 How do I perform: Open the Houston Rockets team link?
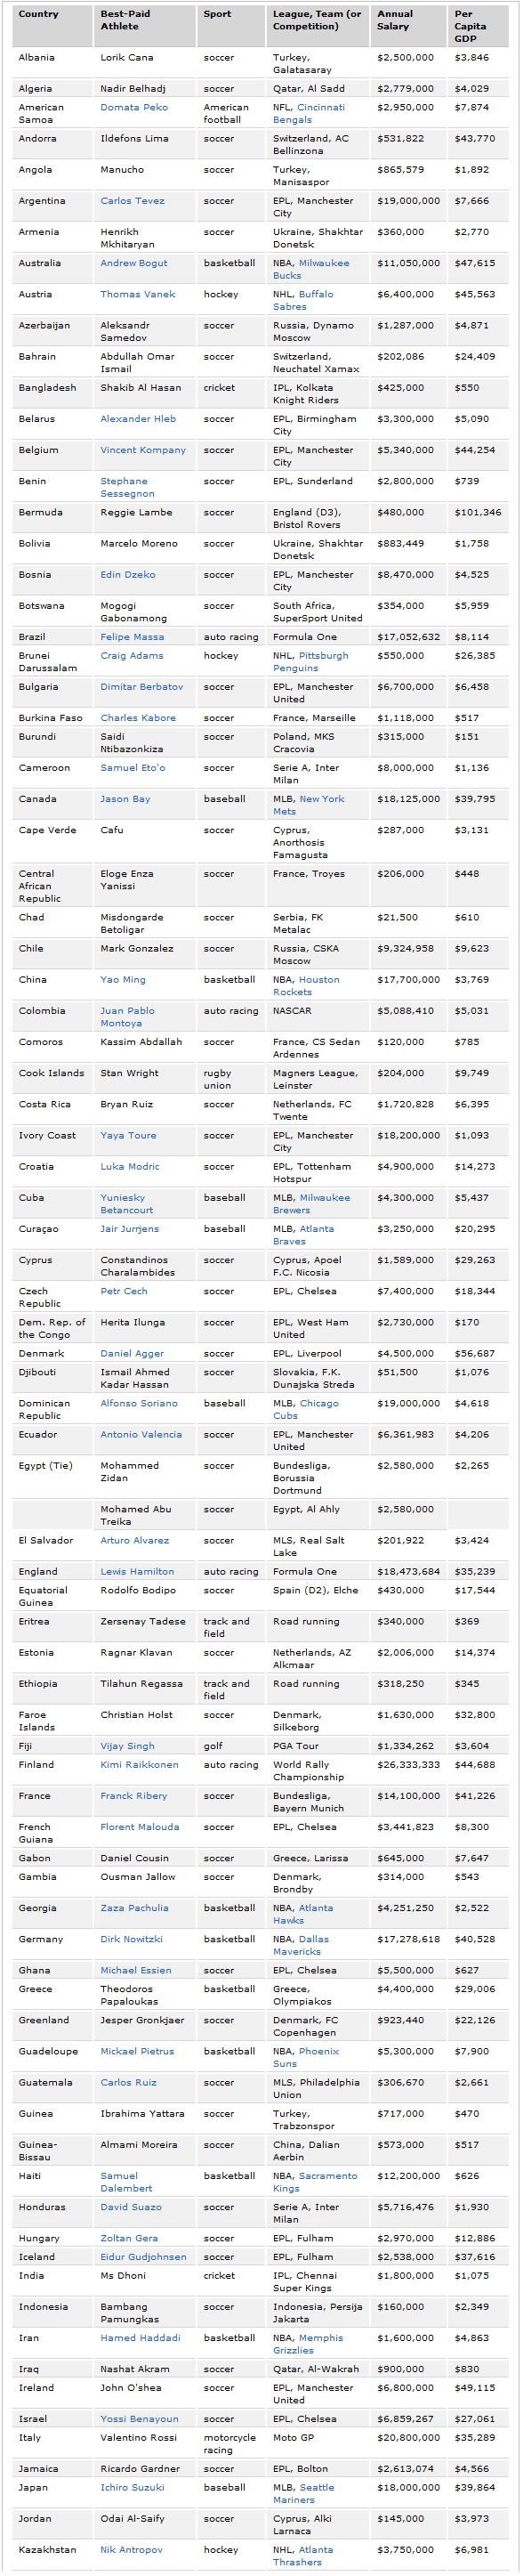306,986
